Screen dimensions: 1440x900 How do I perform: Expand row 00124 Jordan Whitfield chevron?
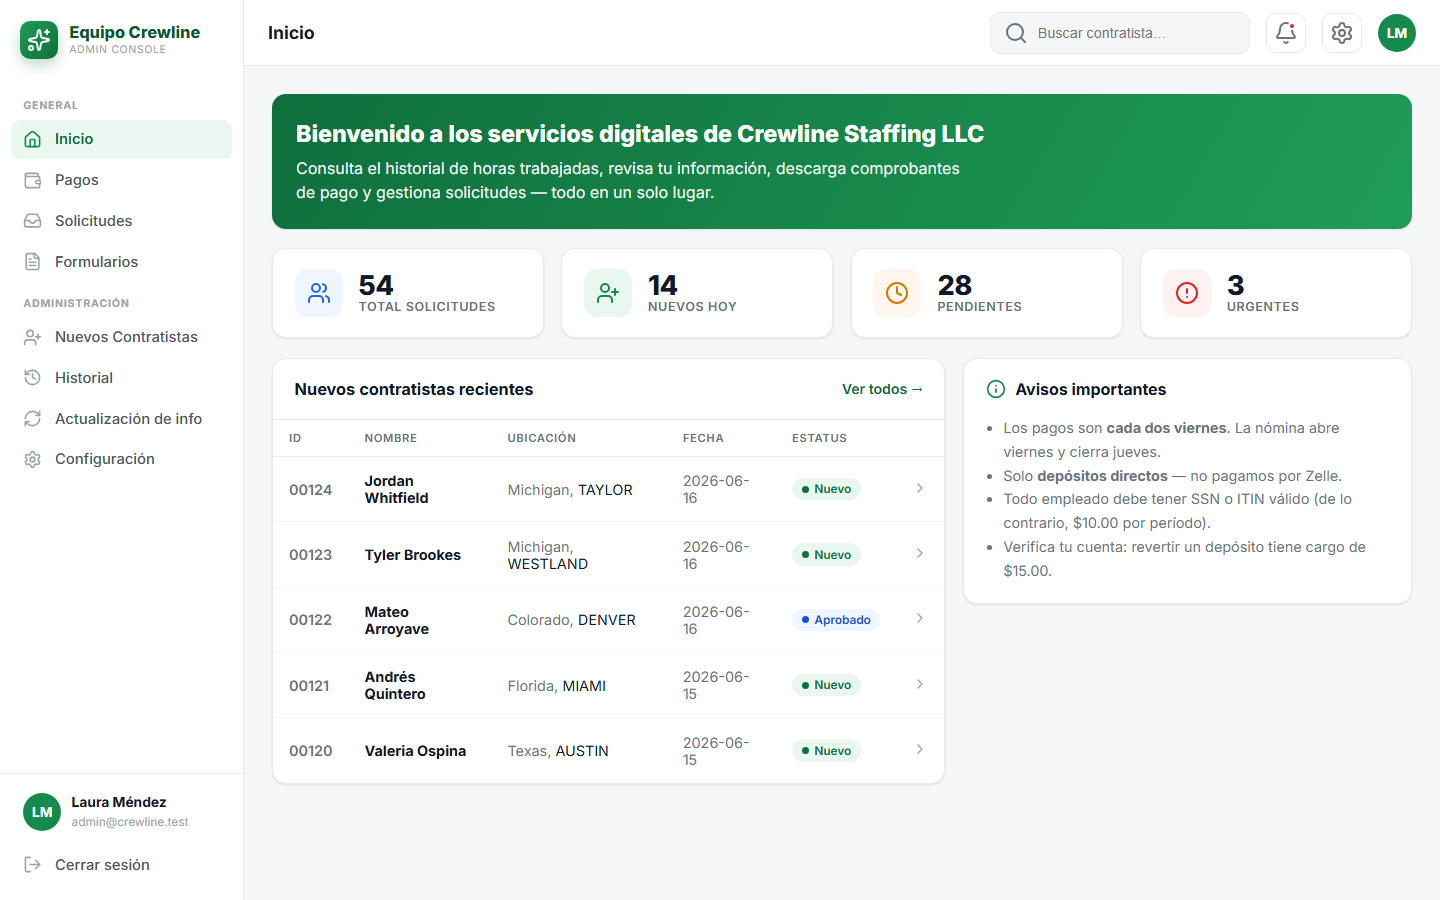(x=920, y=488)
